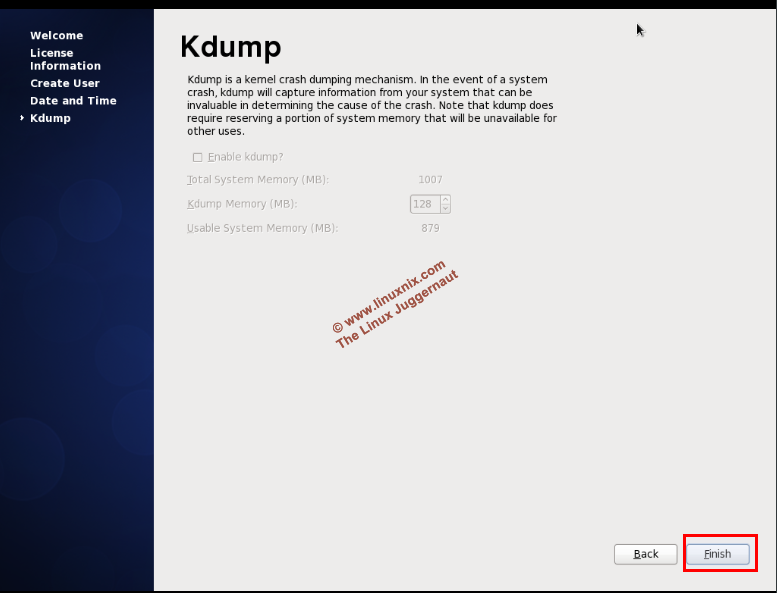Click the Usable System Memory value 879
This screenshot has width=777, height=593.
point(430,228)
